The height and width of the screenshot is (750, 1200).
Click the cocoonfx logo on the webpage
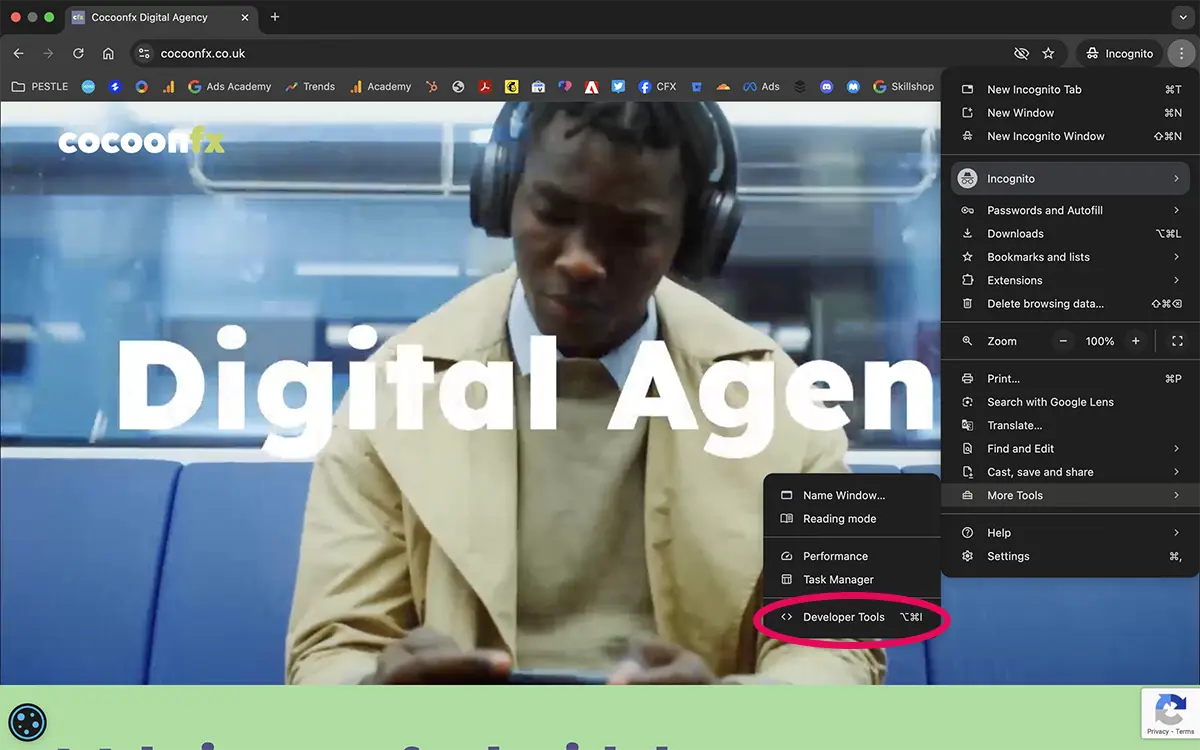point(140,142)
